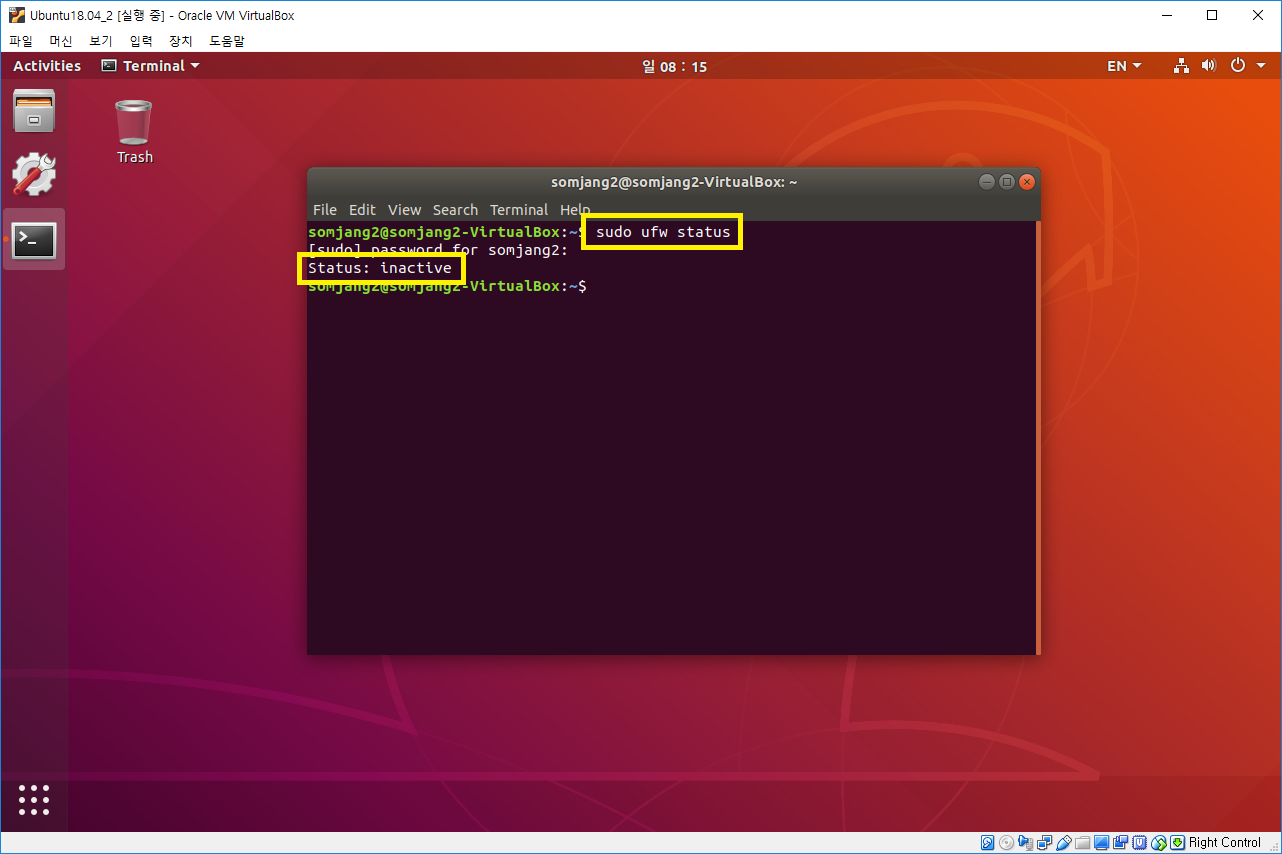Viewport: 1282px width, 854px height.
Task: Open the Show Applications grid
Action: pyautogui.click(x=34, y=800)
